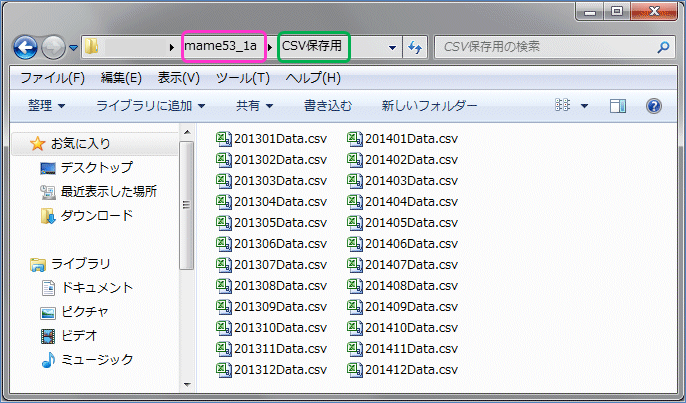The height and width of the screenshot is (403, 686).
Task: Select icon of 201306Data.csv
Action: tap(224, 244)
